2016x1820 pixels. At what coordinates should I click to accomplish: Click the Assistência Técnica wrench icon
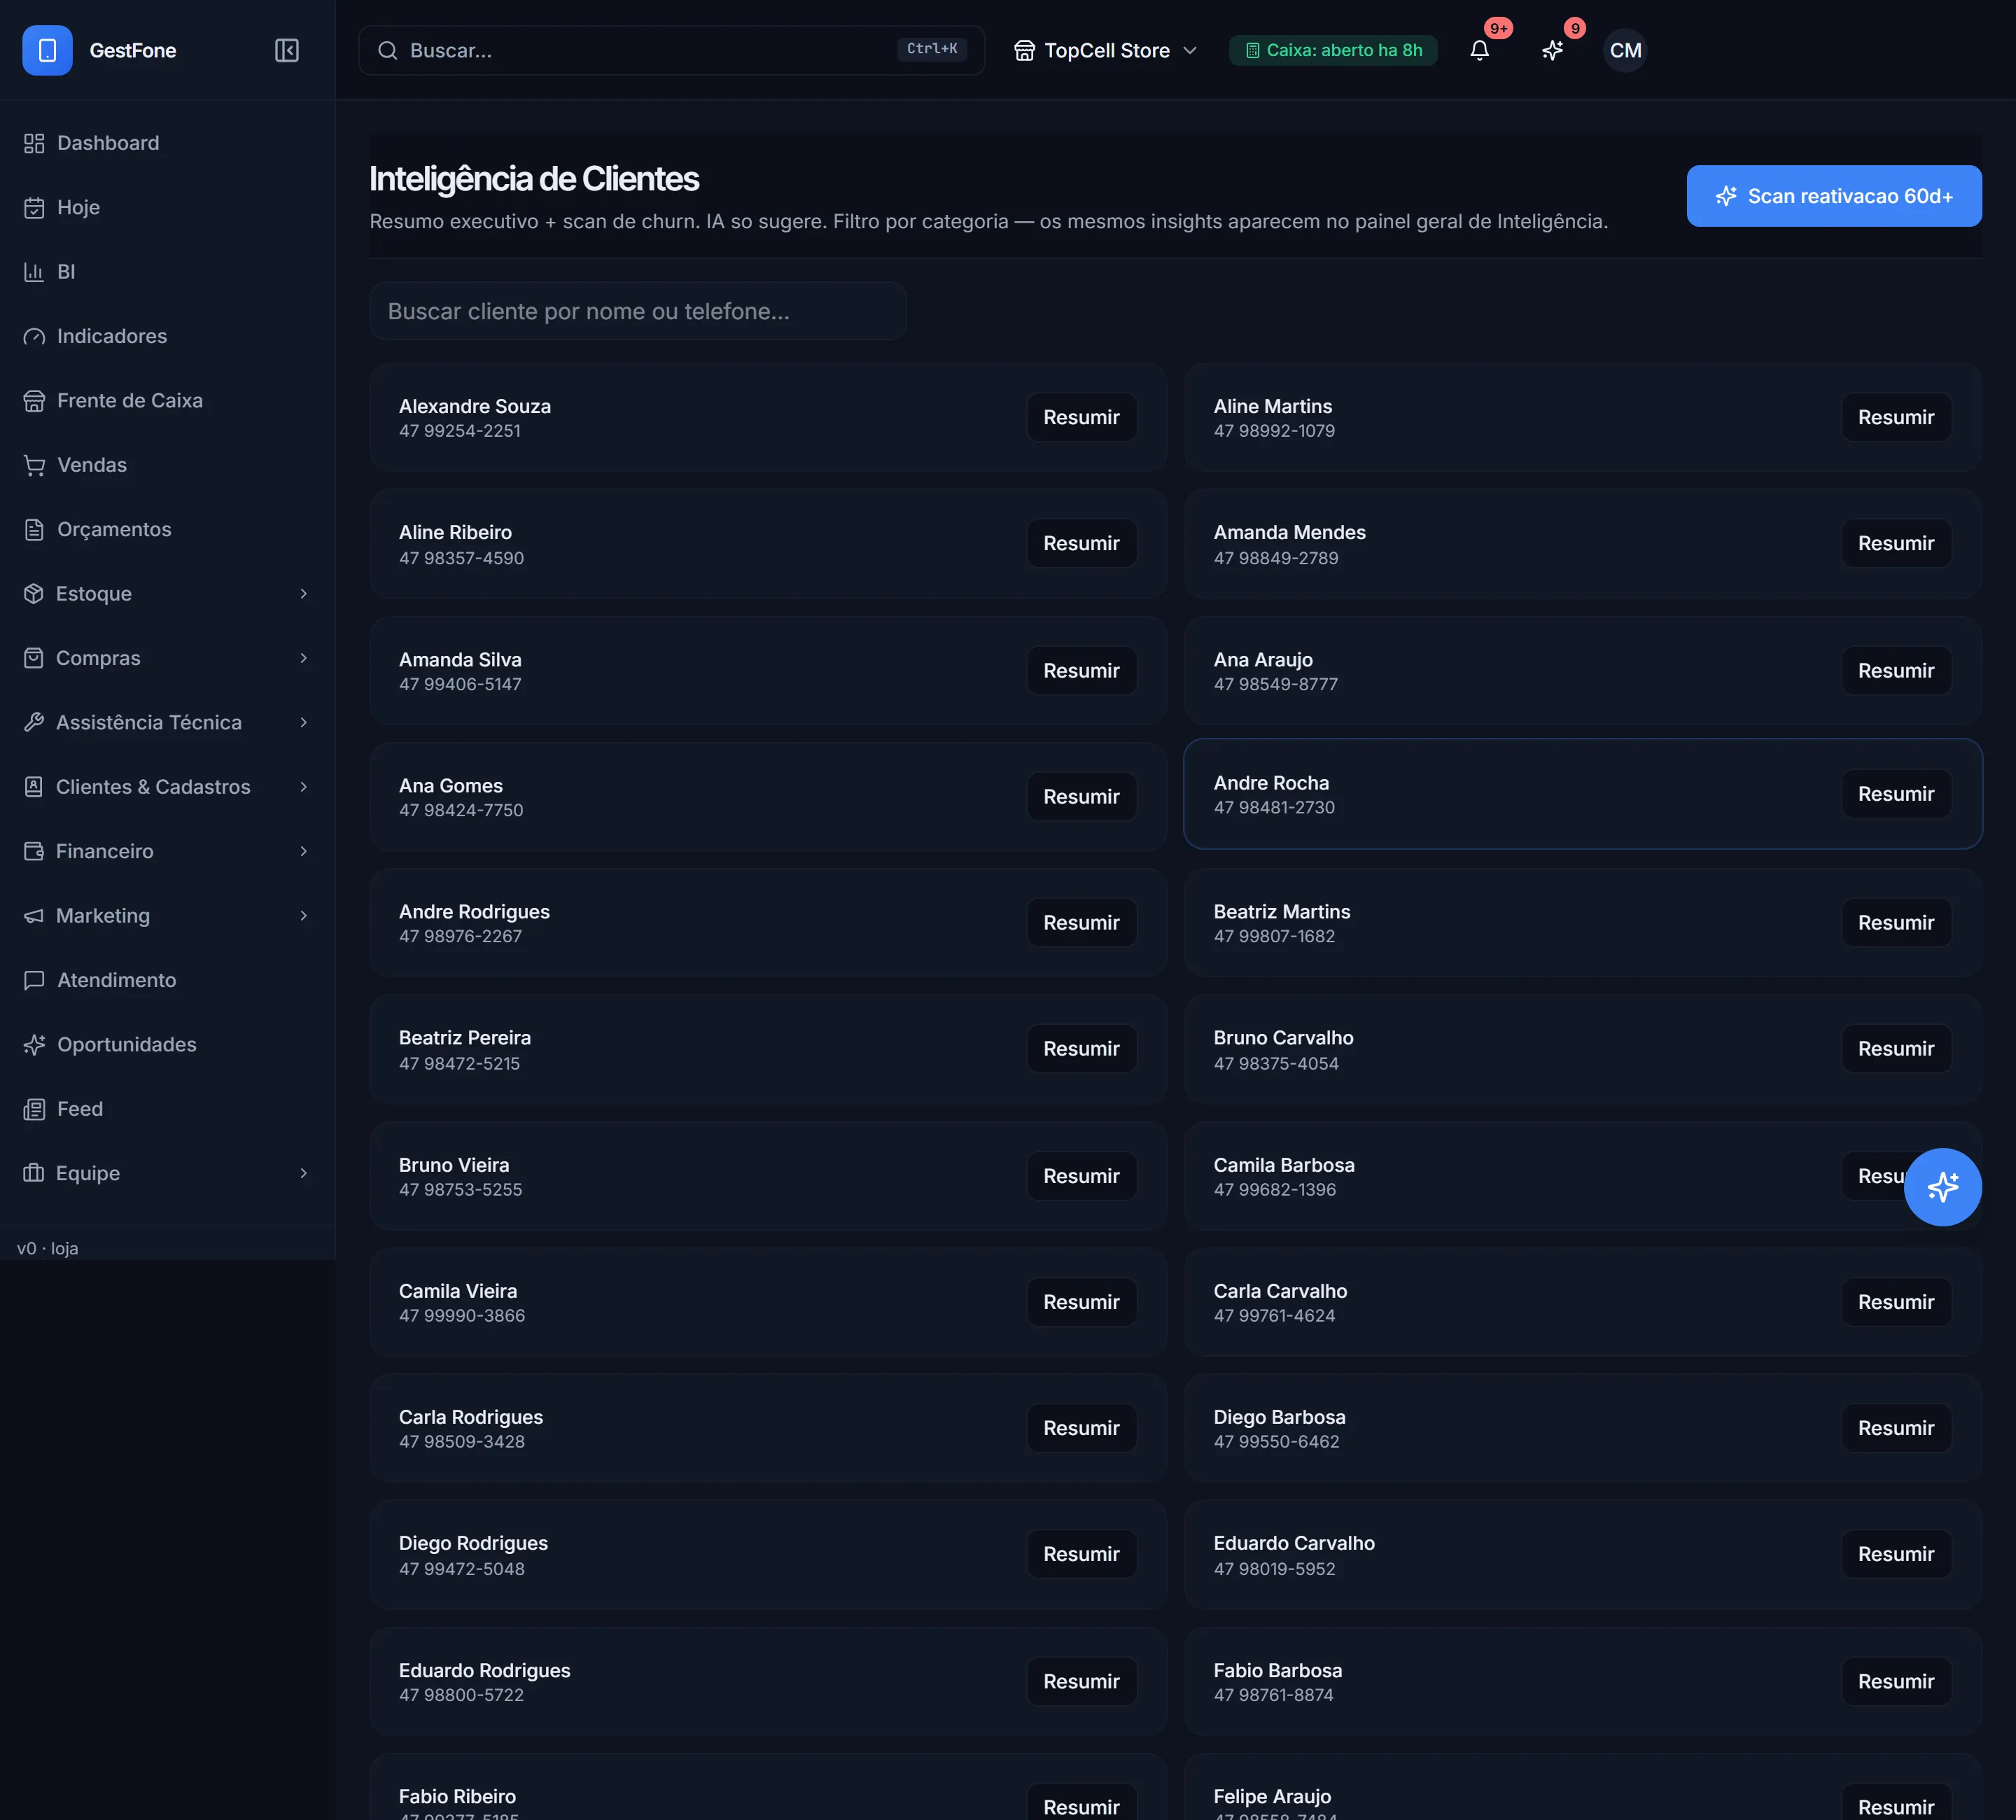pyautogui.click(x=34, y=722)
